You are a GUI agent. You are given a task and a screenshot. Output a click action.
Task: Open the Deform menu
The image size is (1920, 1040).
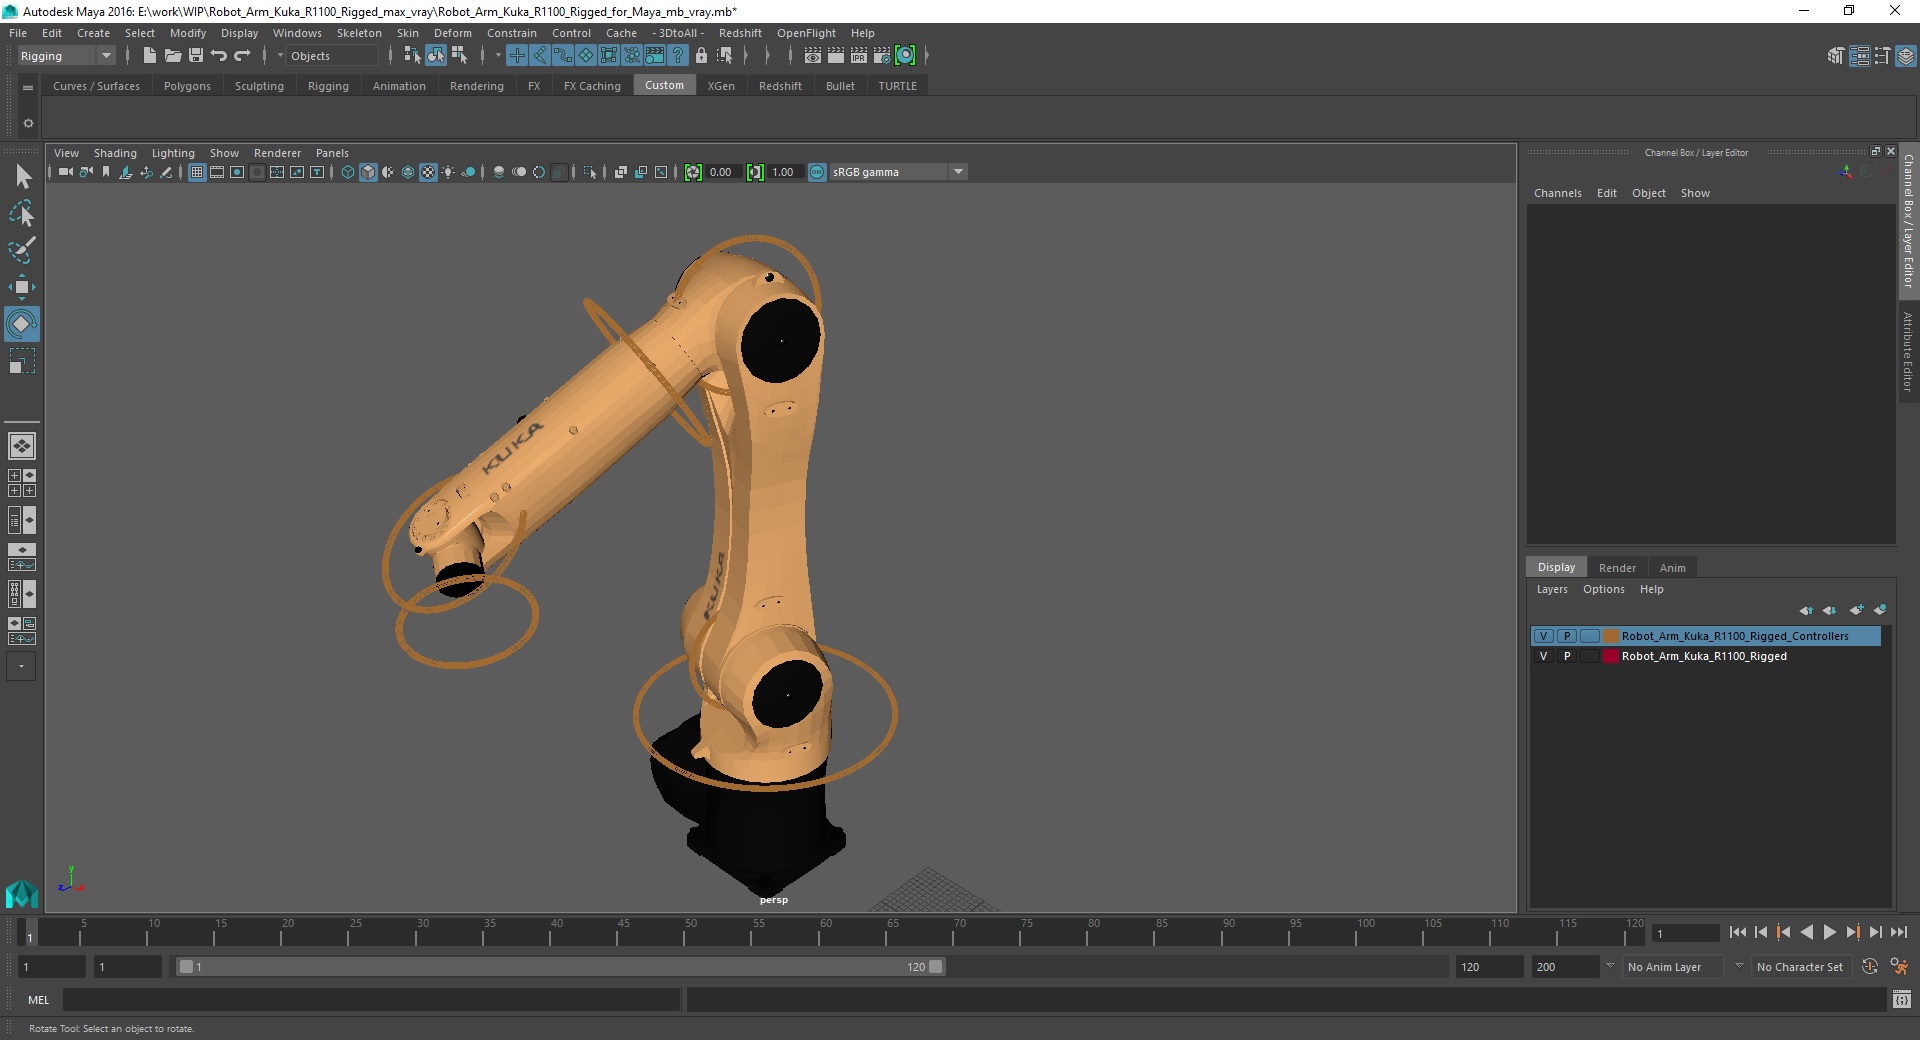point(452,33)
